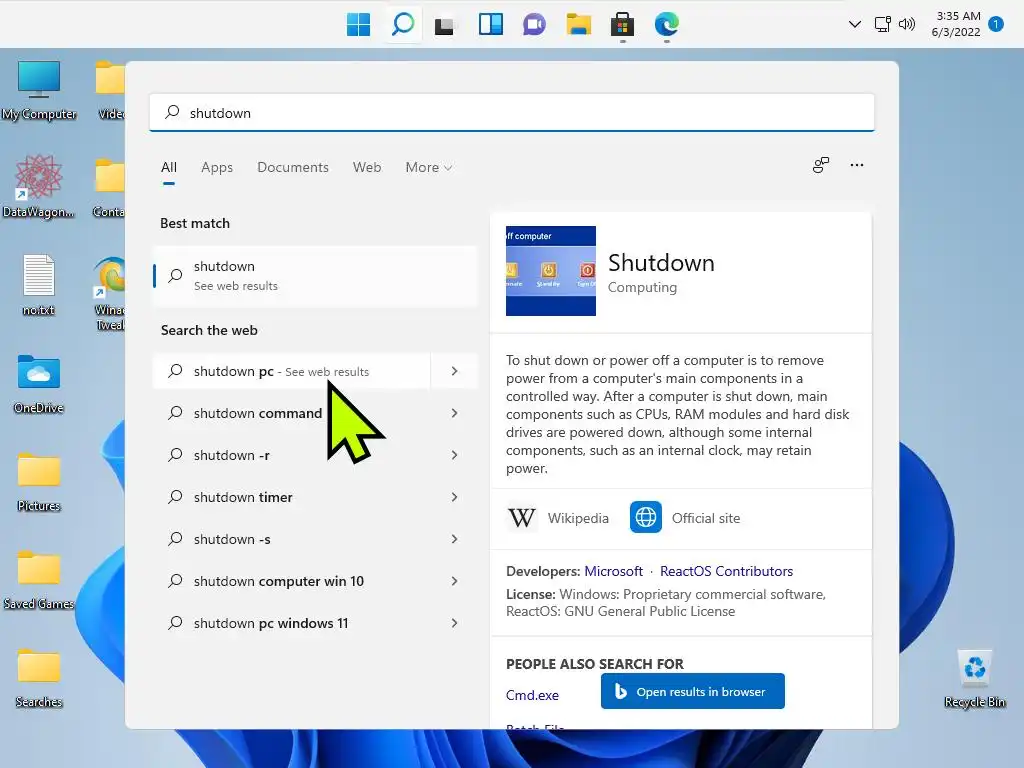Open the Recycle Bin desktop icon
The image size is (1024, 768).
974,678
